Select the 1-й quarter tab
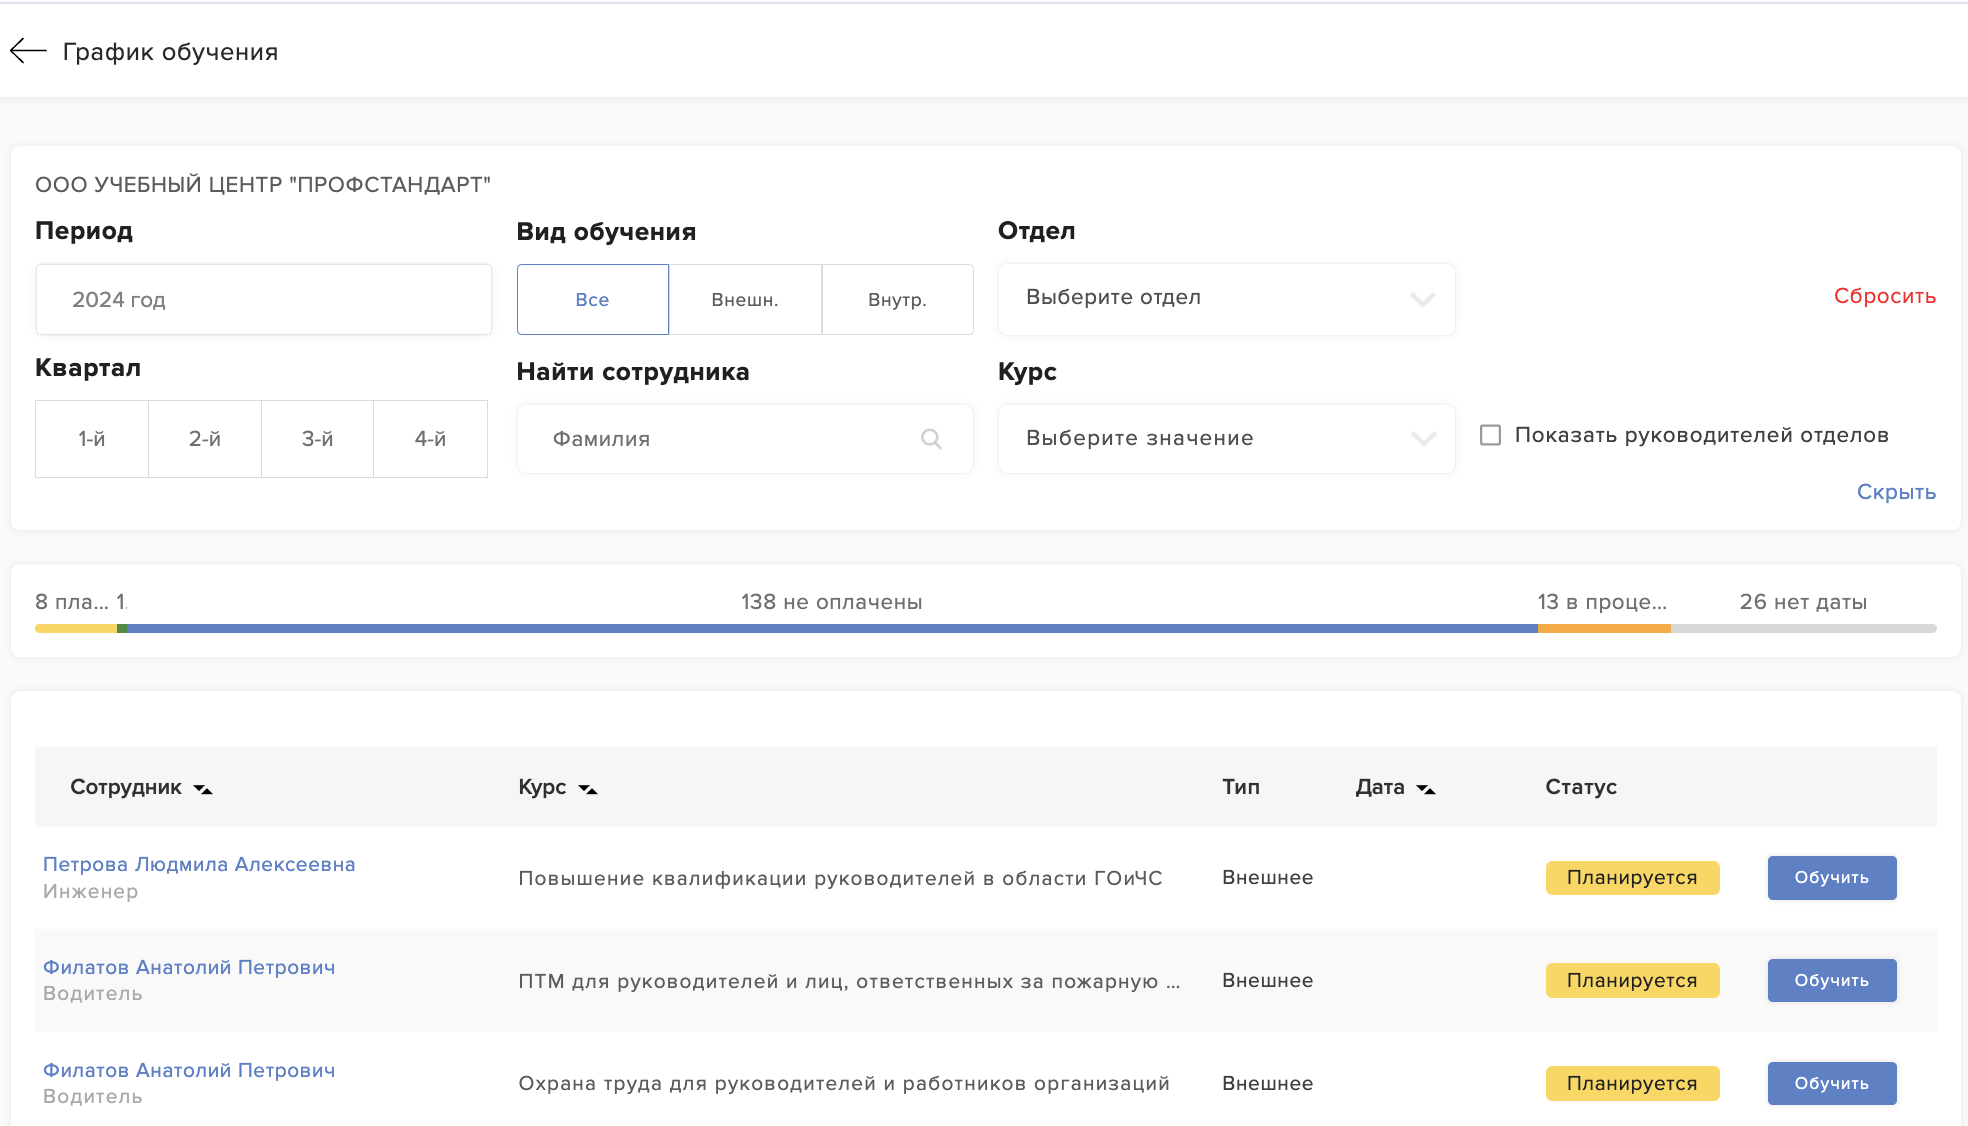Screen dimensions: 1968x1126 pos(92,439)
